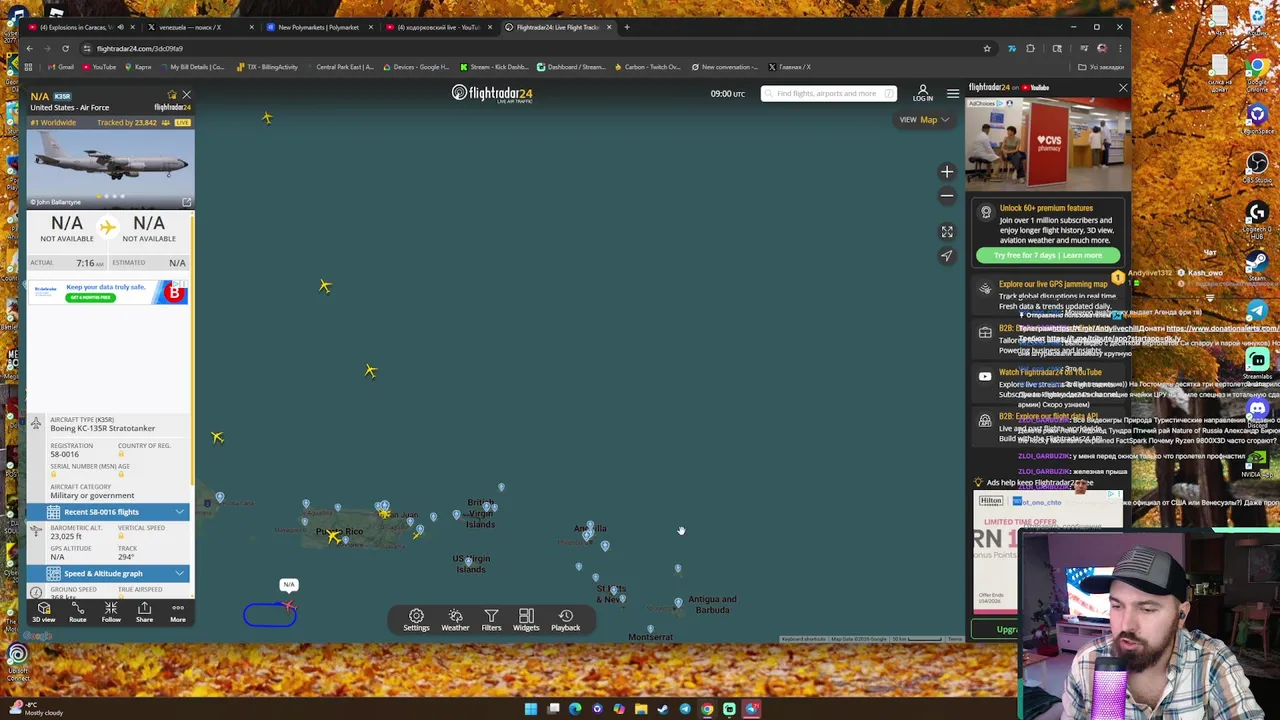
Task: Center the map on my location
Action: pyautogui.click(x=947, y=256)
